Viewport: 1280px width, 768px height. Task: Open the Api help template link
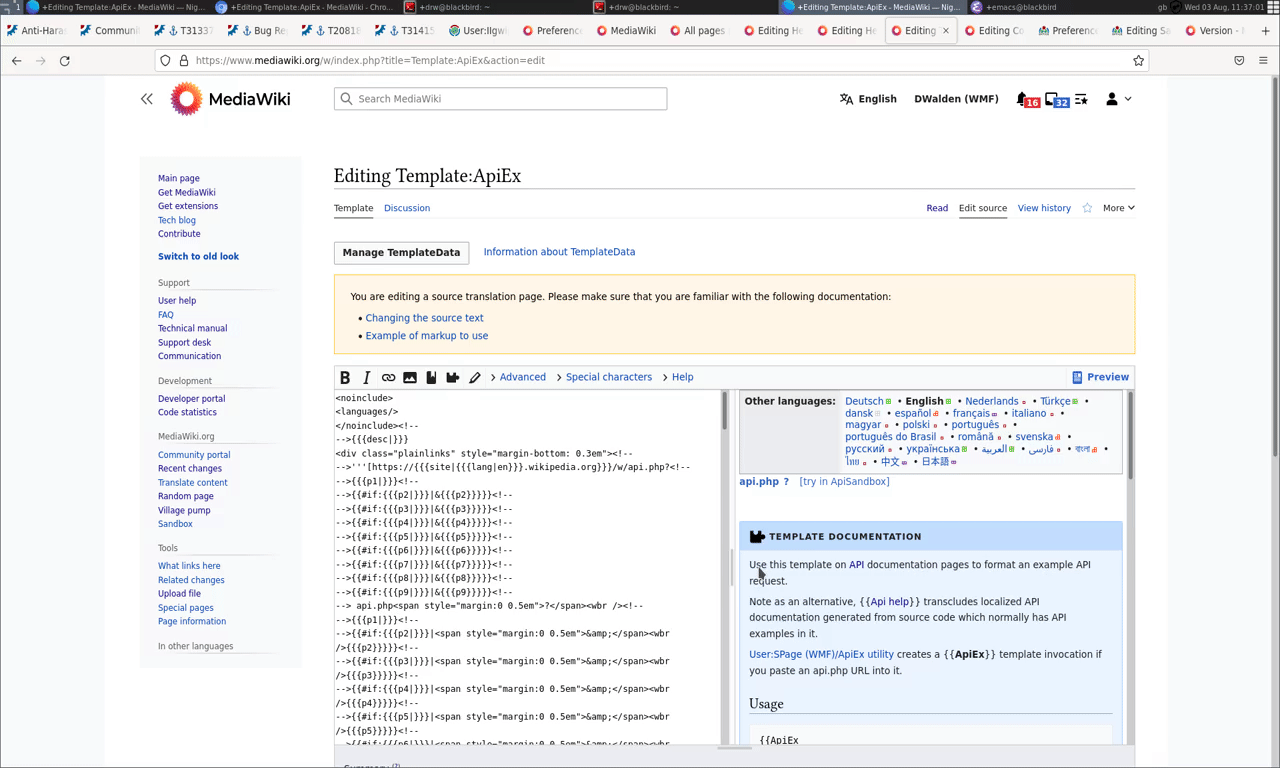tap(890, 602)
